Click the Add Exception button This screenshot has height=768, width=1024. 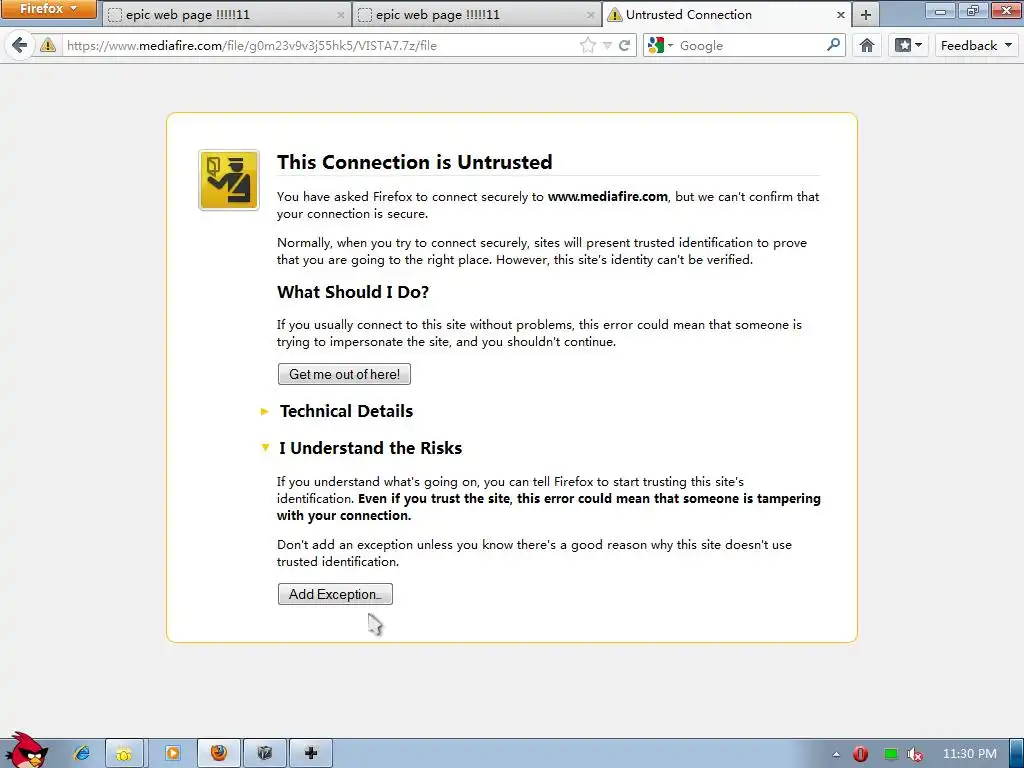[x=335, y=594]
